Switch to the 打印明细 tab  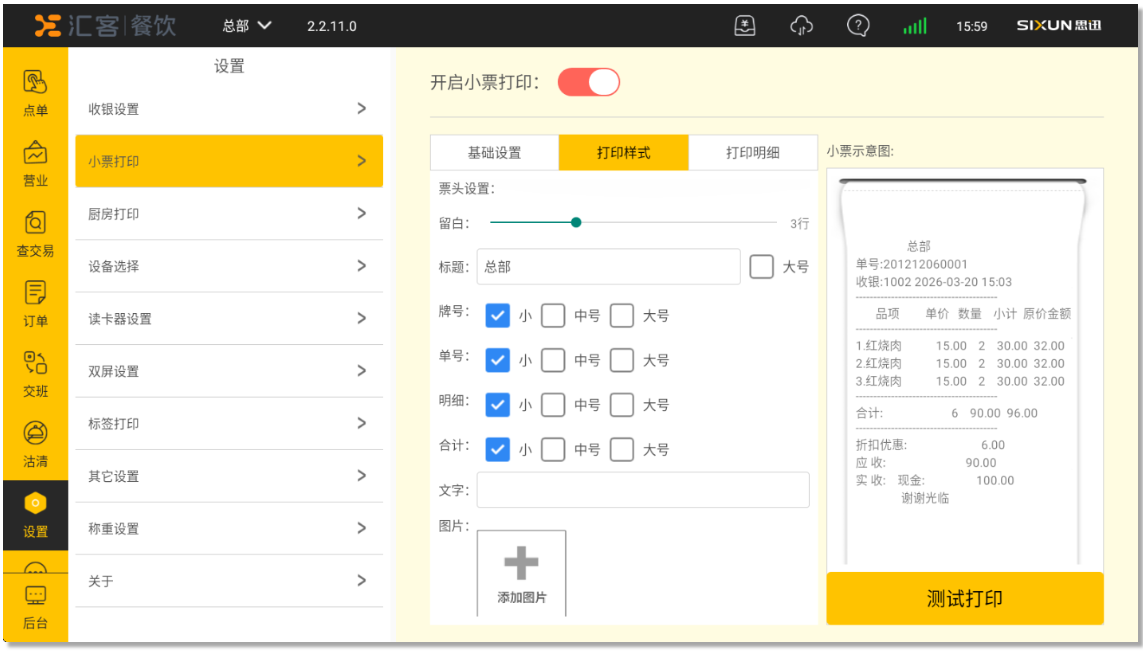pos(752,153)
